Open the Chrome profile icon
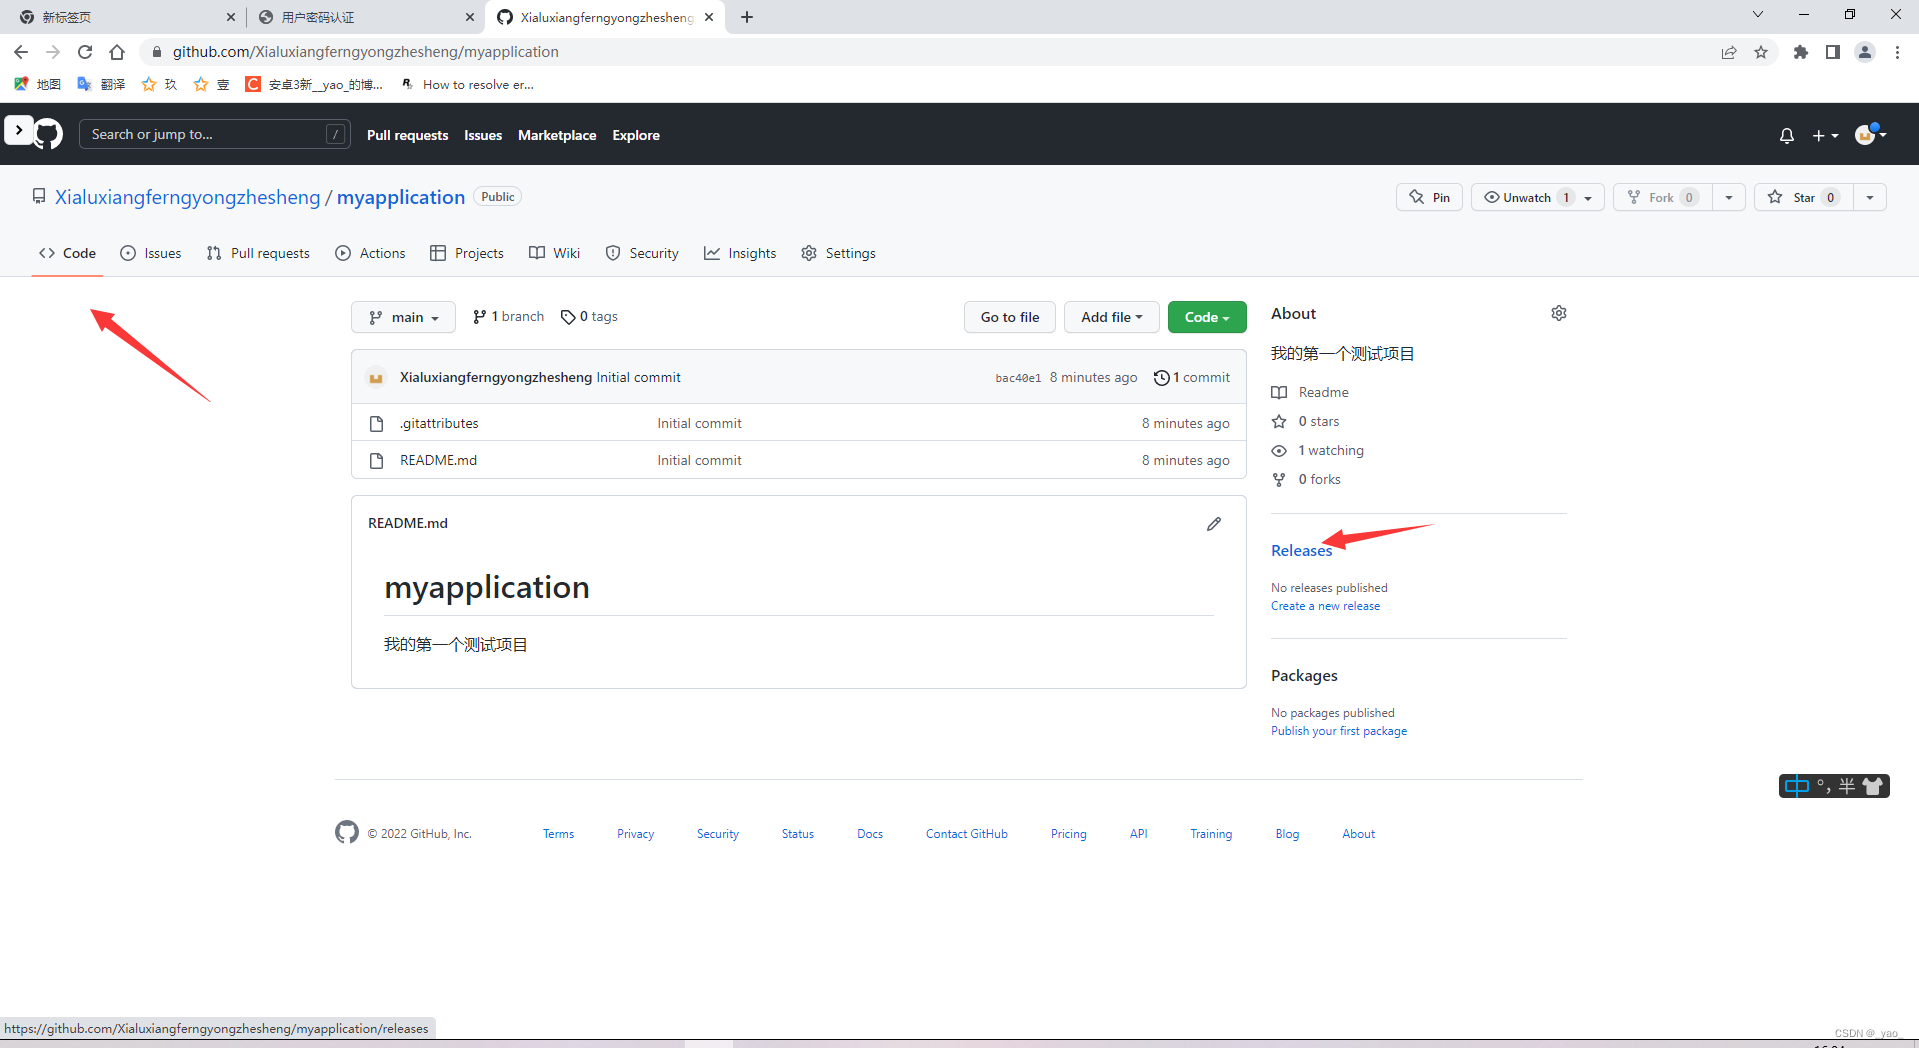Screen dimensions: 1919x1048 1865,52
